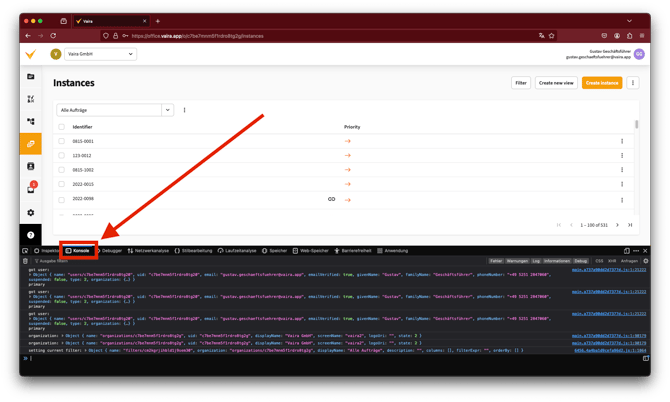
Task: Click the link icon on row 2022-0098
Action: click(x=332, y=199)
